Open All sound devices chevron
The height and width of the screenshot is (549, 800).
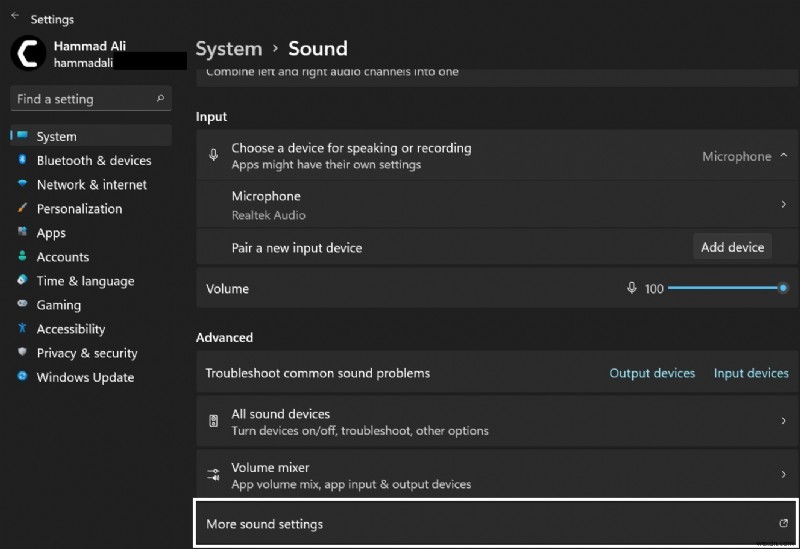pos(783,421)
